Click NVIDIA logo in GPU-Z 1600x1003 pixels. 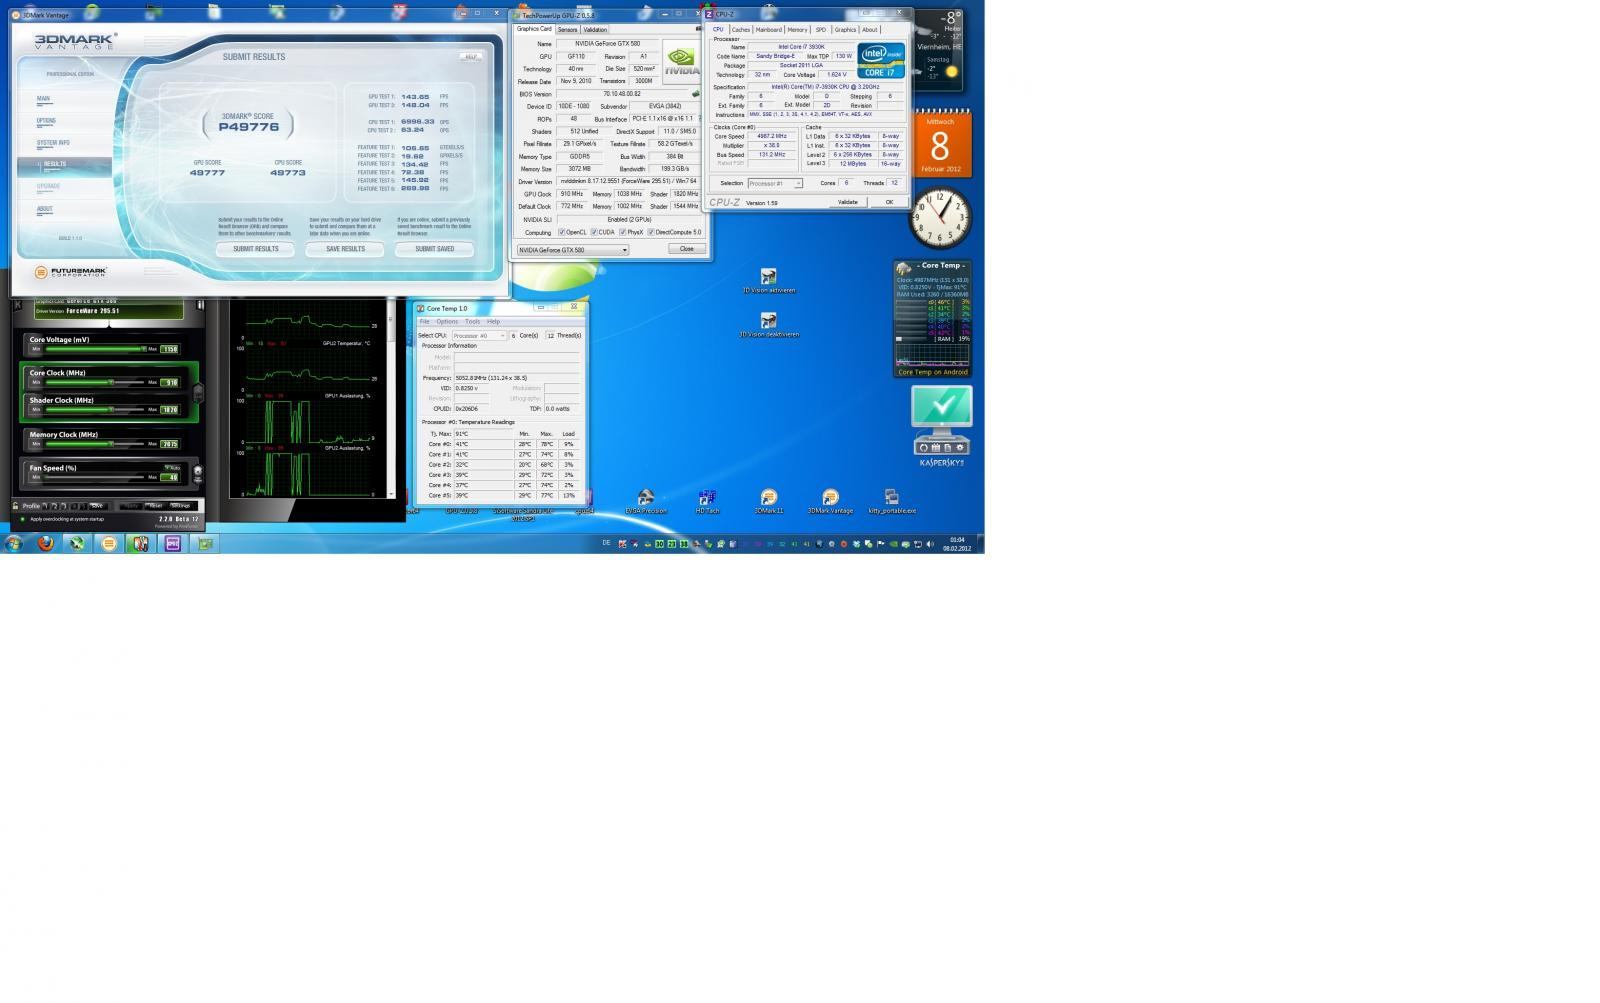[681, 62]
